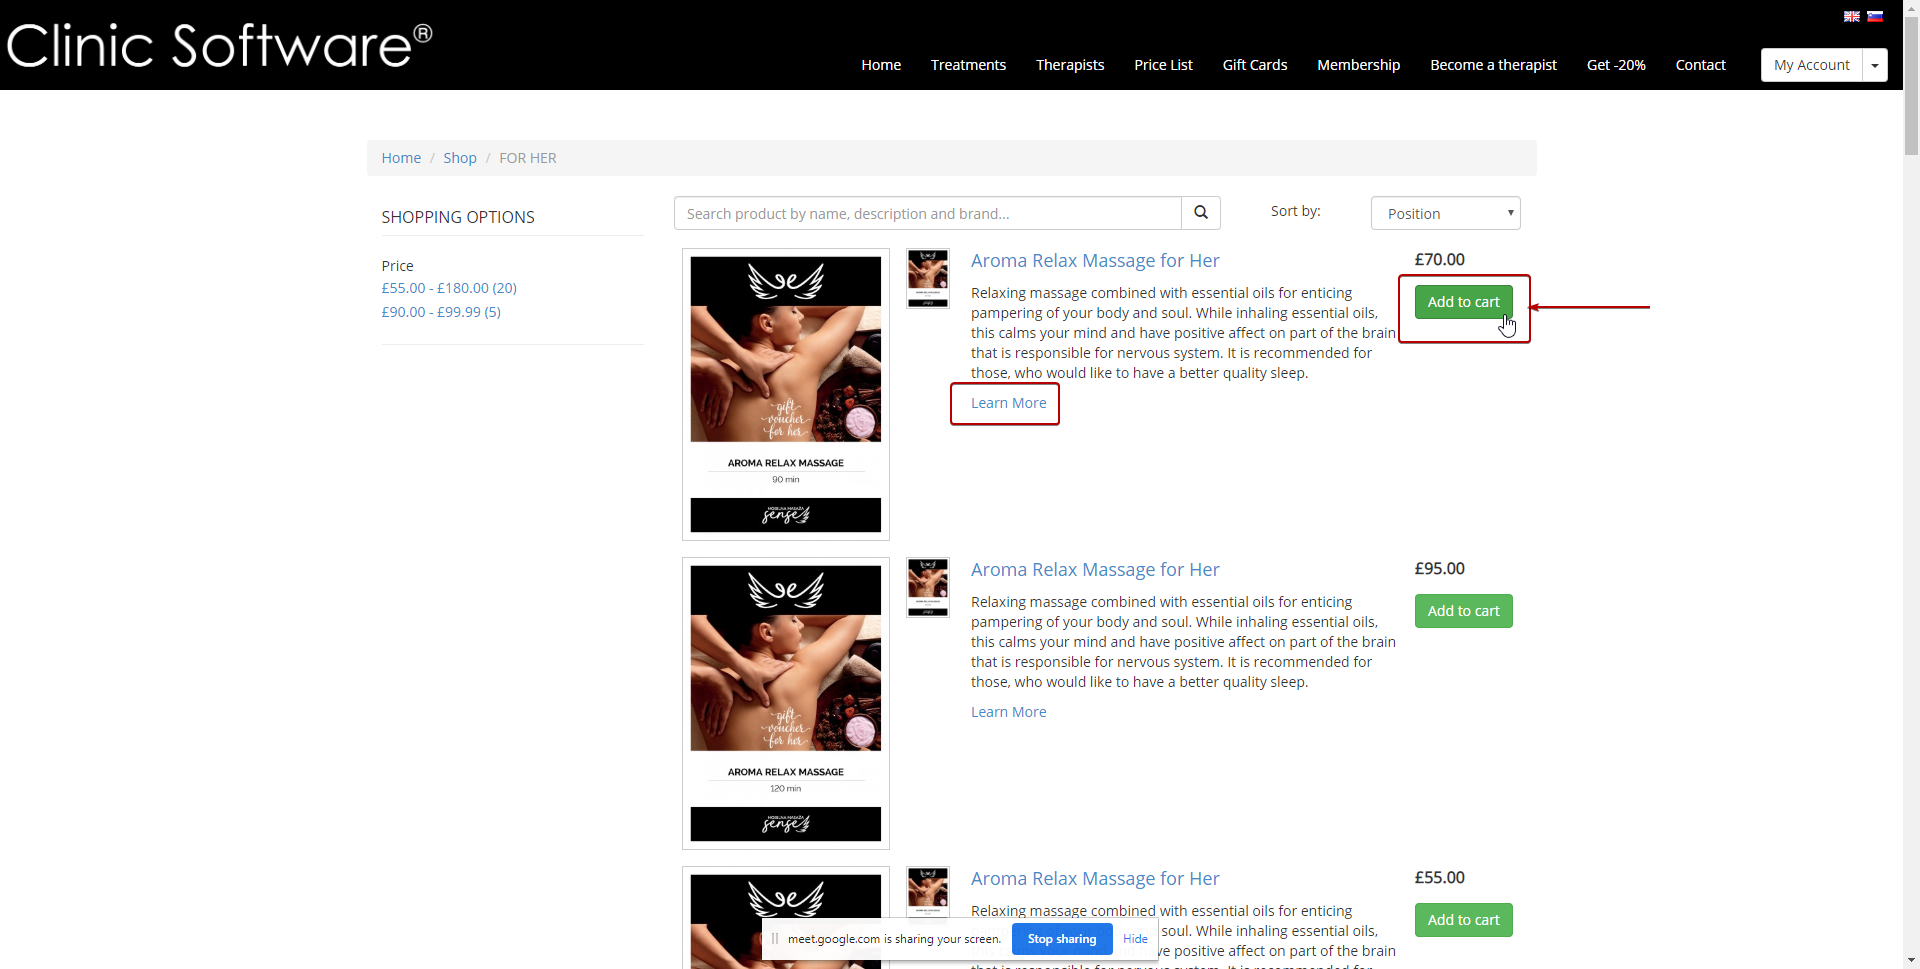
Task: Open the large 120 min massage voucher image
Action: (x=786, y=703)
